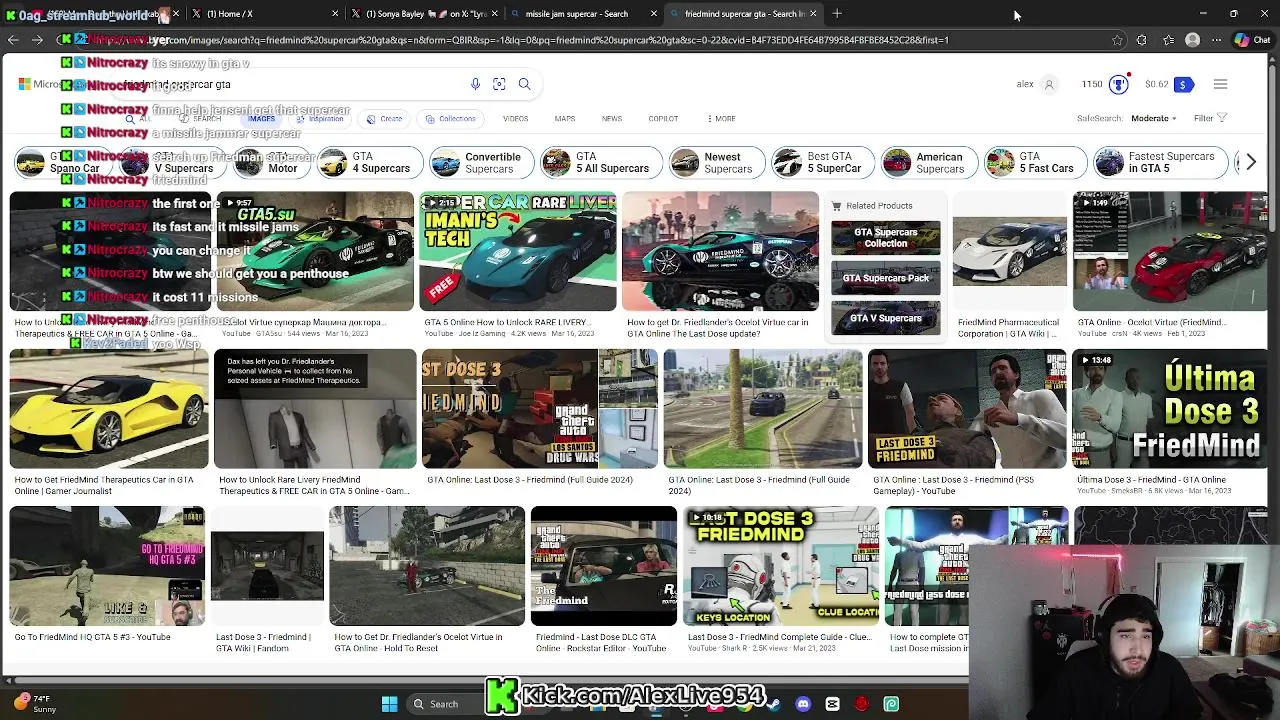The height and width of the screenshot is (720, 1280).
Task: Open Microsoft Rewards trophy icon
Action: [1118, 84]
